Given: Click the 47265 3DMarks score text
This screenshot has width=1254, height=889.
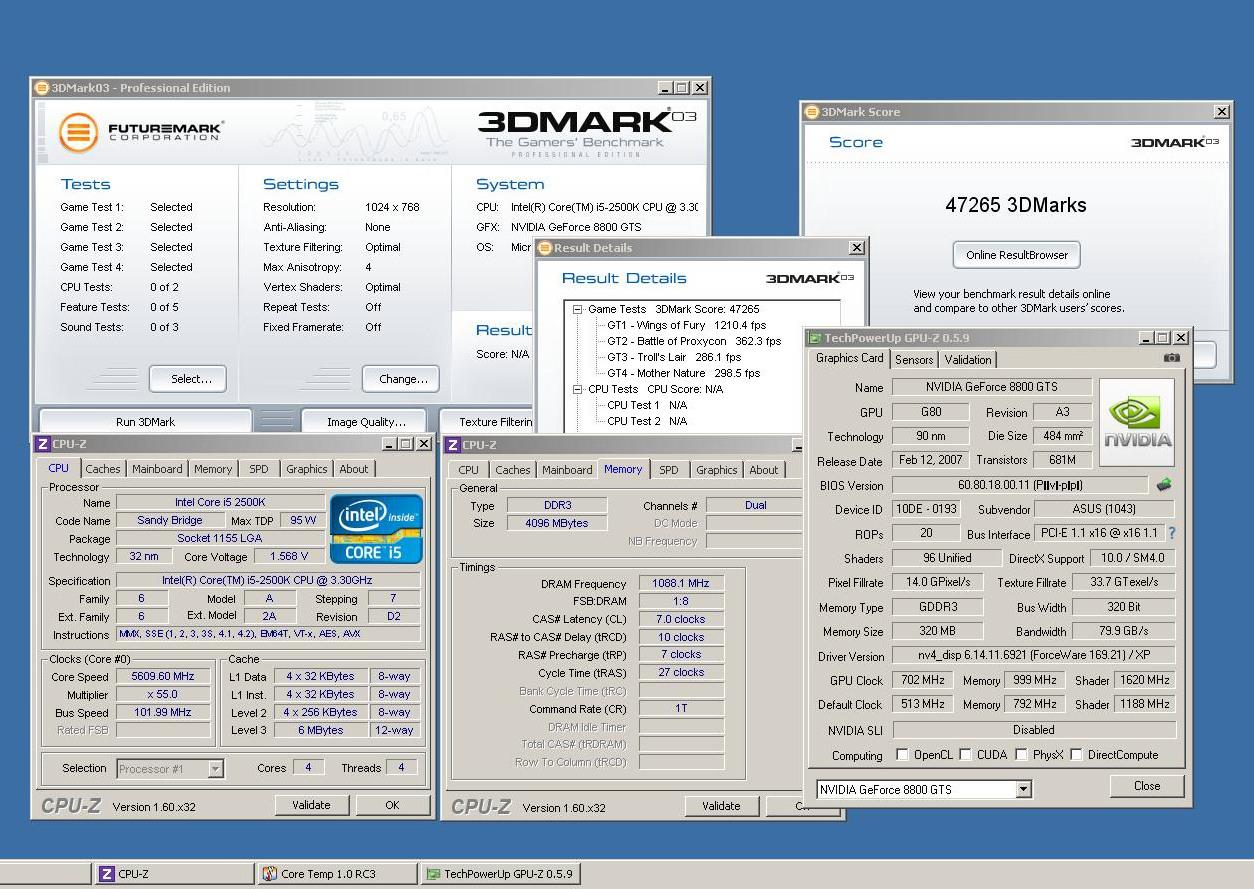Looking at the screenshot, I should point(1016,205).
